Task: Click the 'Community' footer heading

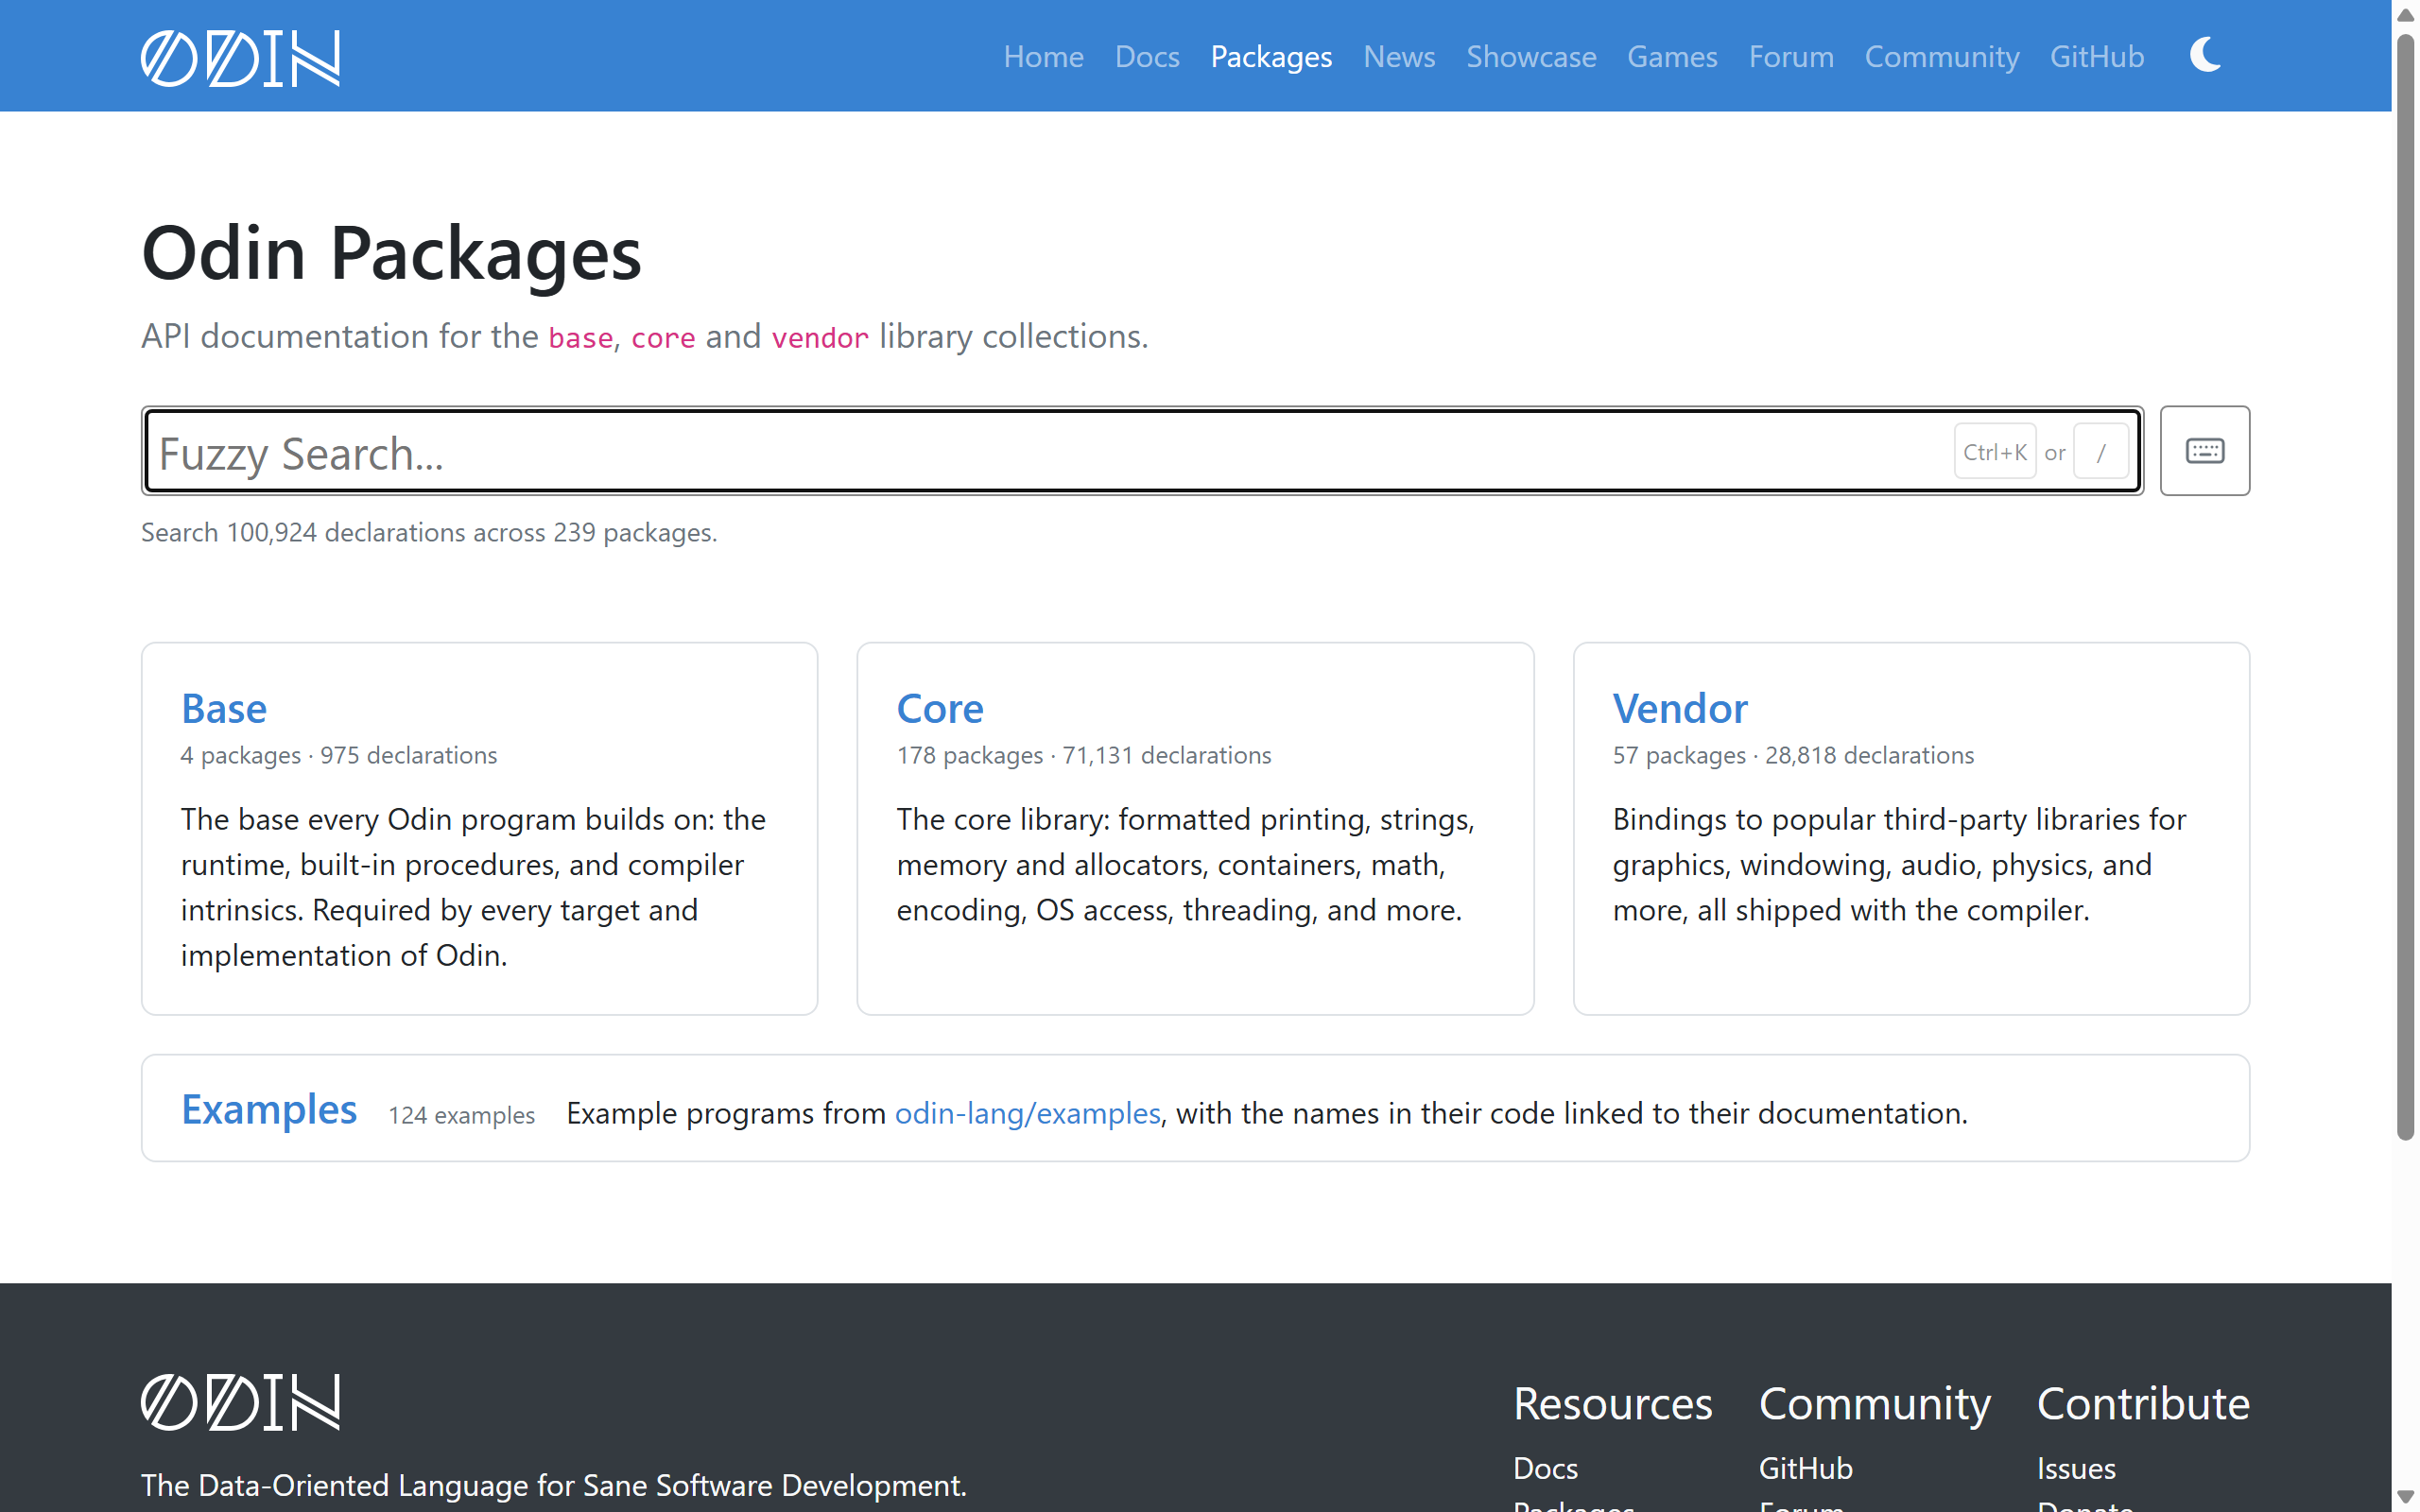Action: (1875, 1404)
